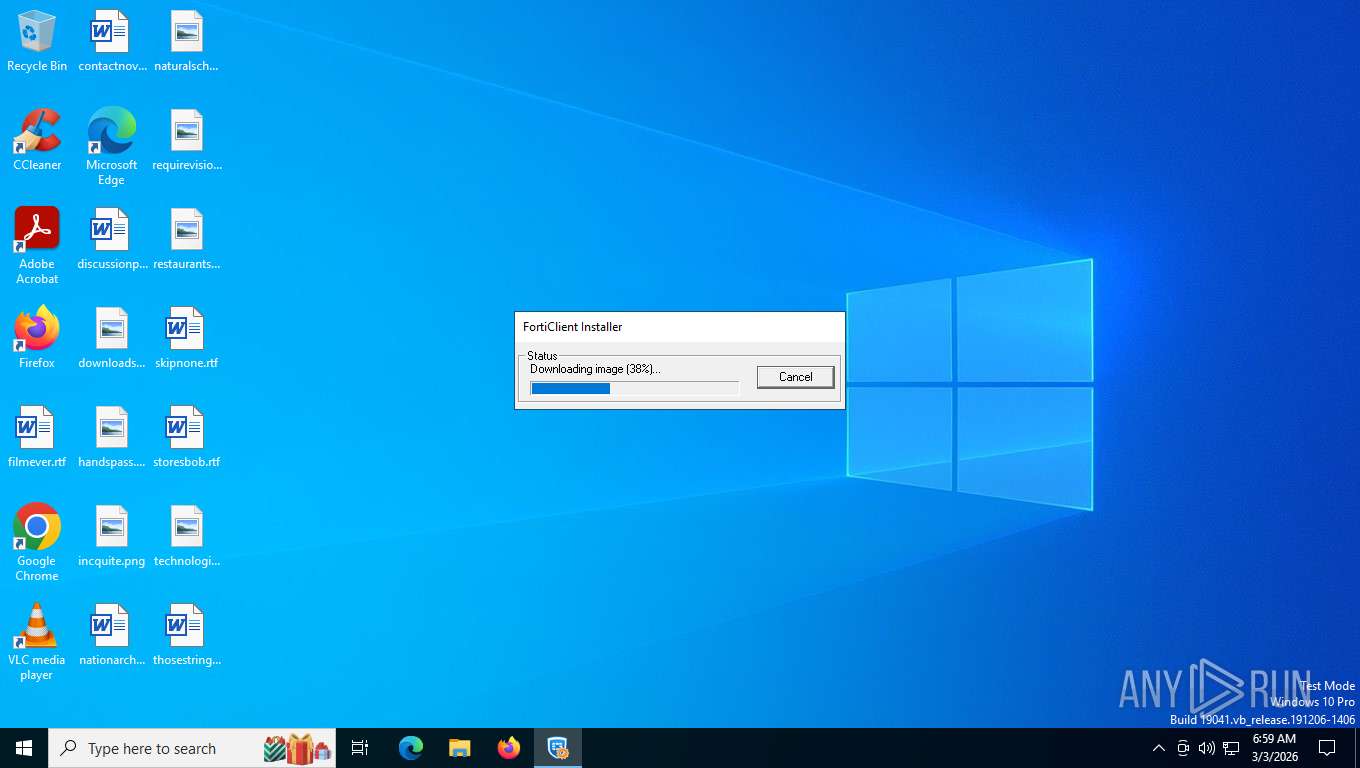1360x768 pixels.
Task: Click the download progress bar in FortiClient Installer
Action: point(635,388)
